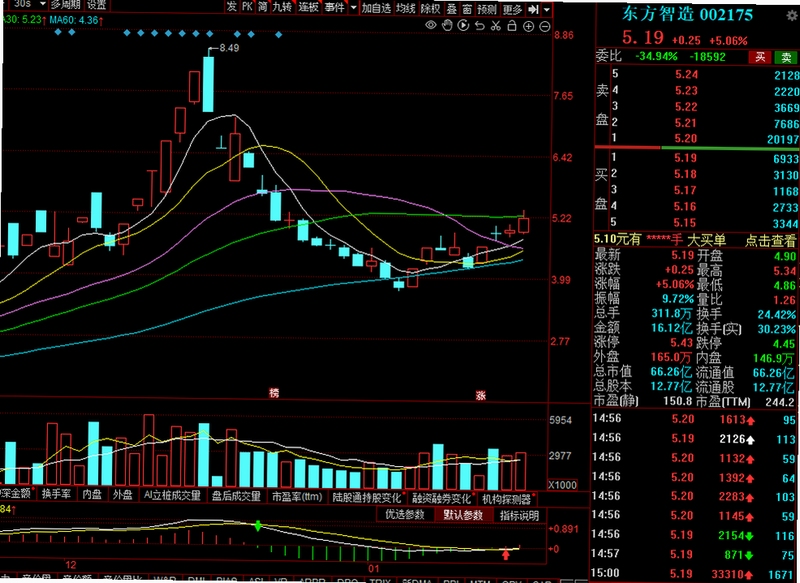This screenshot has height=583, width=800.
Task: Click 点击查看 link for large orders
Action: (770, 240)
